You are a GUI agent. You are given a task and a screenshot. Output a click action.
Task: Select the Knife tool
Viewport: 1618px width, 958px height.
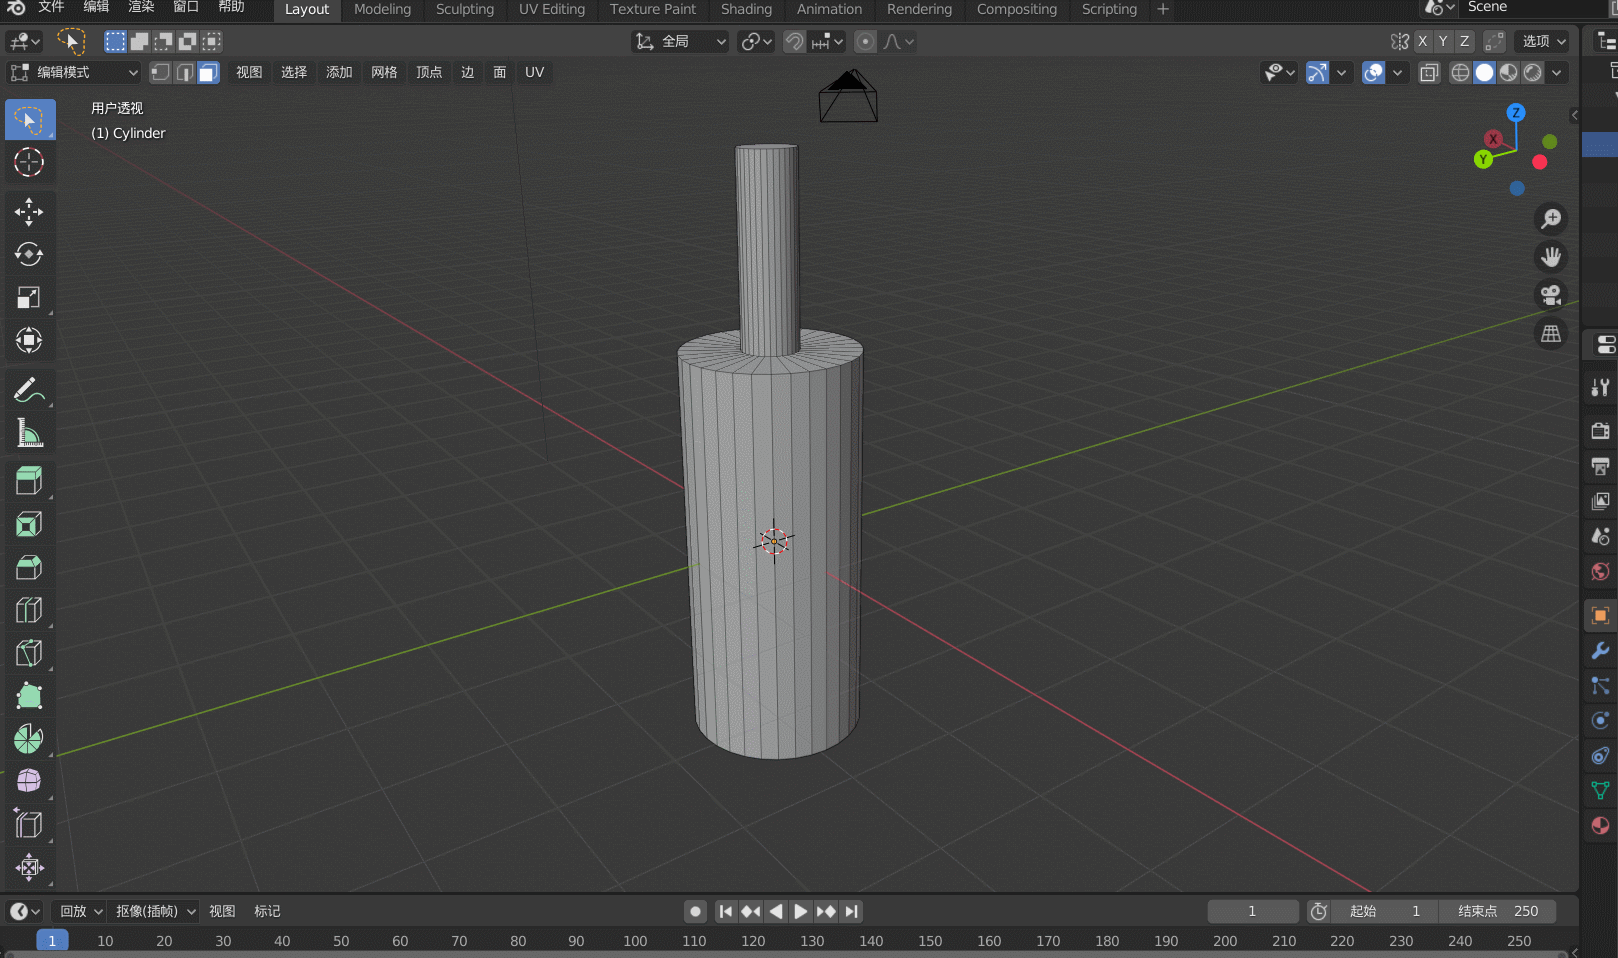29,653
